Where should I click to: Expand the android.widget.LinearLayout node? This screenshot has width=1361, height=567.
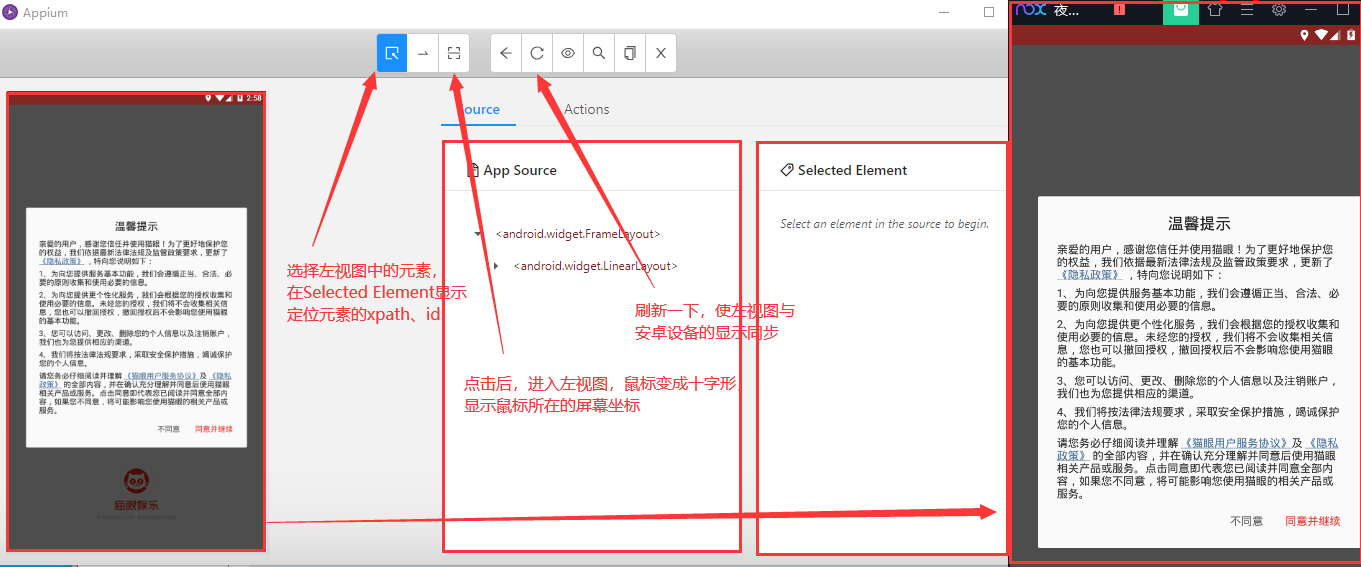click(496, 266)
